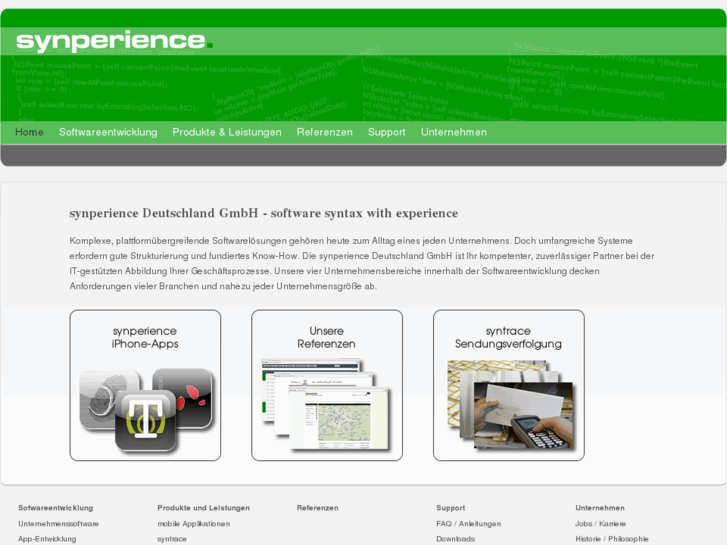Viewport: 727px width, 545px height.
Task: Go to Referenzen in the navigation bar
Action: coord(325,132)
